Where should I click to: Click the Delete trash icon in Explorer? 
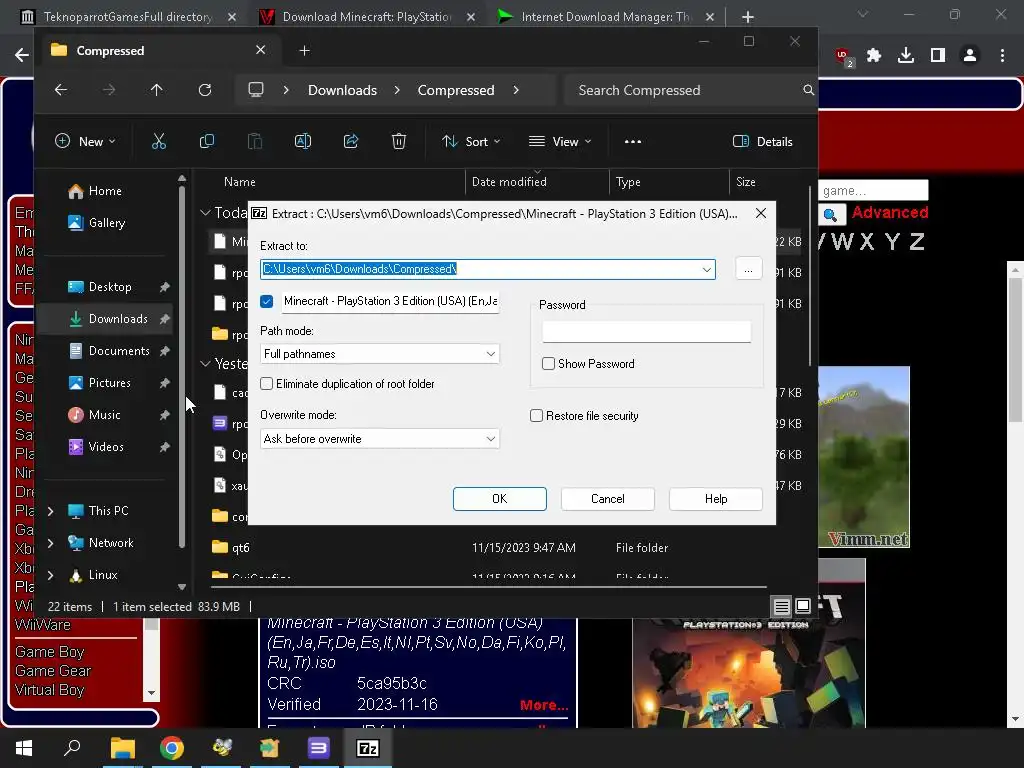click(398, 141)
